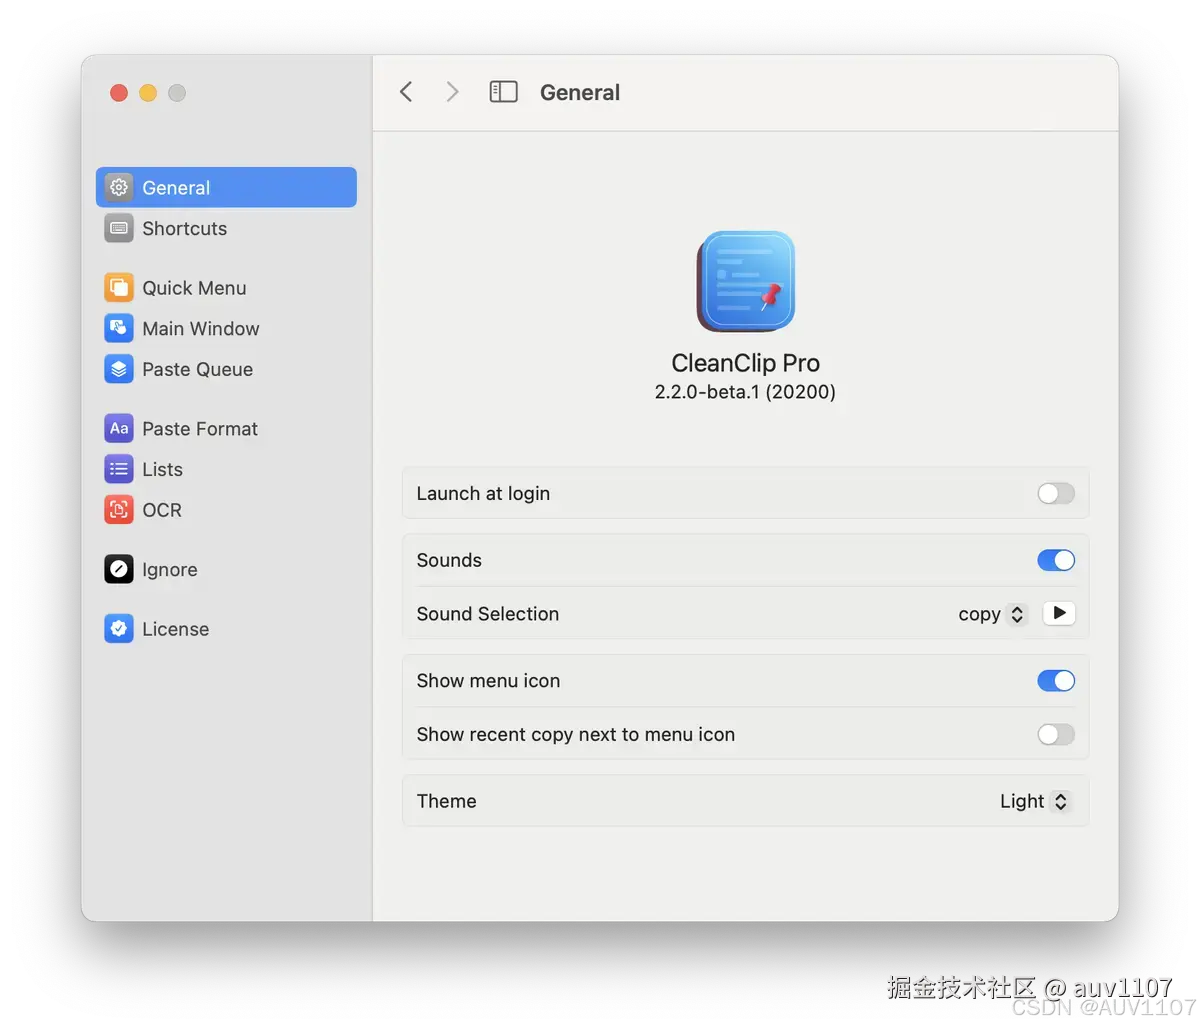Open the Shortcuts settings pane
The height and width of the screenshot is (1029, 1200).
226,228
